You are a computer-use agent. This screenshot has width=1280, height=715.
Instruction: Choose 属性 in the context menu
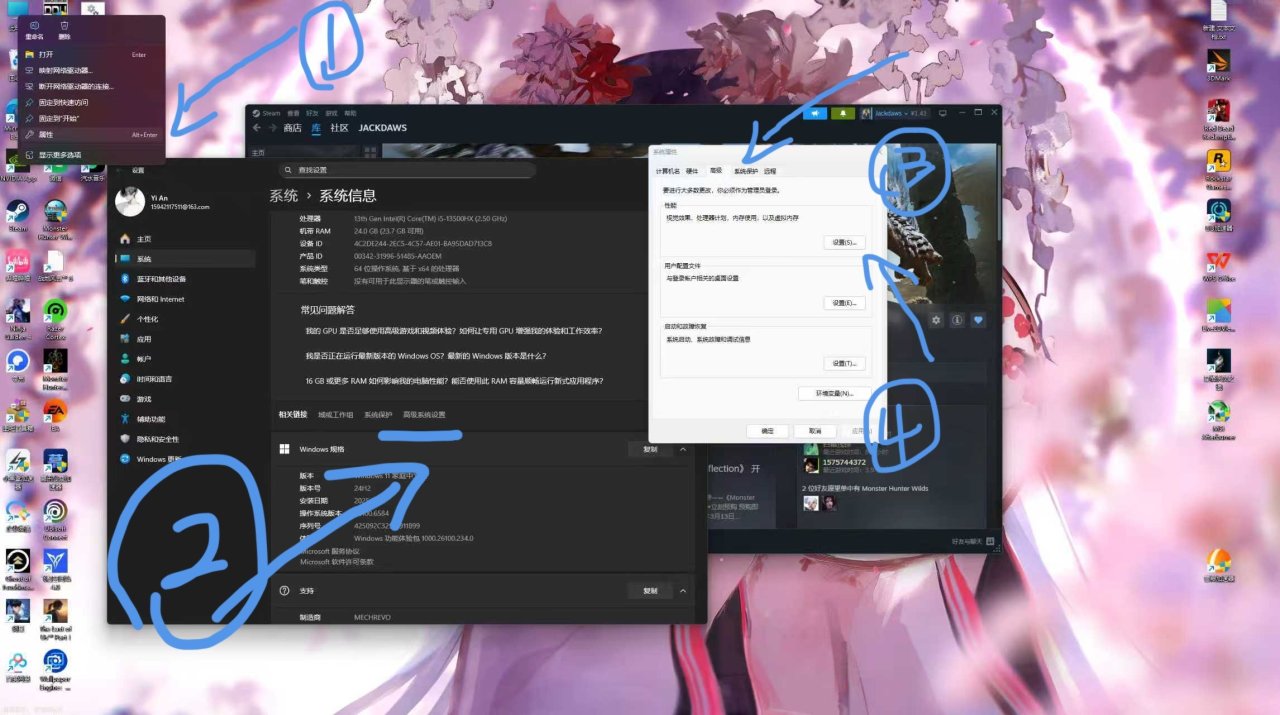point(91,134)
